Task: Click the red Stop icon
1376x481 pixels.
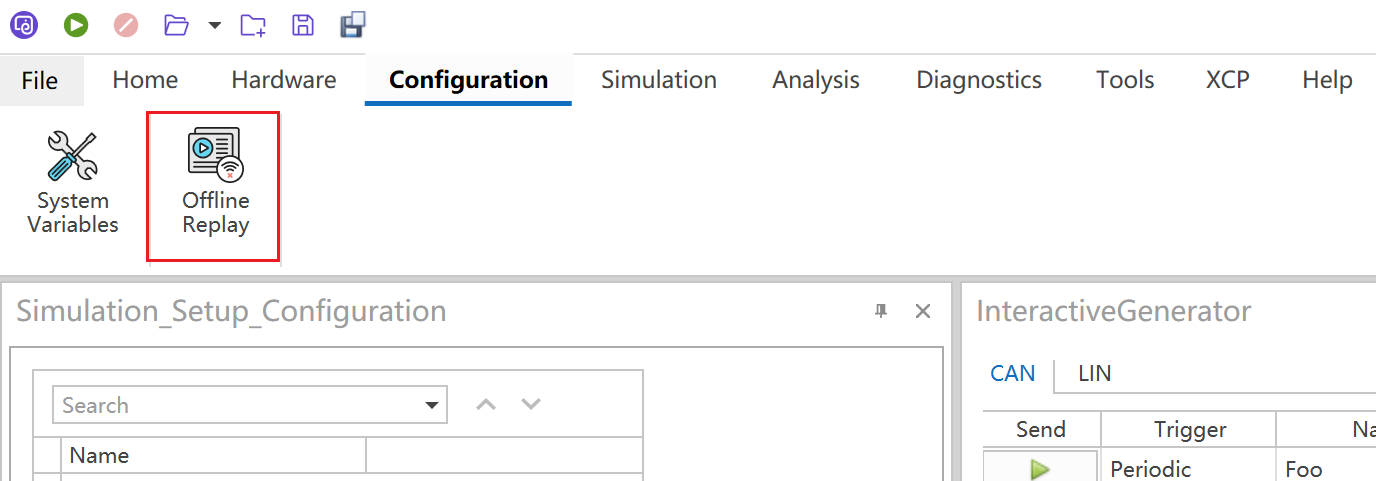Action: pos(126,25)
